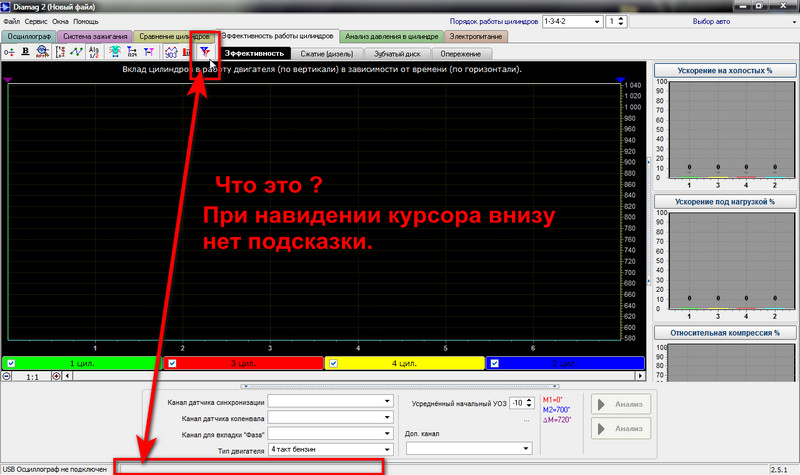This screenshot has width=800, height=475.
Task: Click the 903 chart toolbar icon
Action: point(171,52)
